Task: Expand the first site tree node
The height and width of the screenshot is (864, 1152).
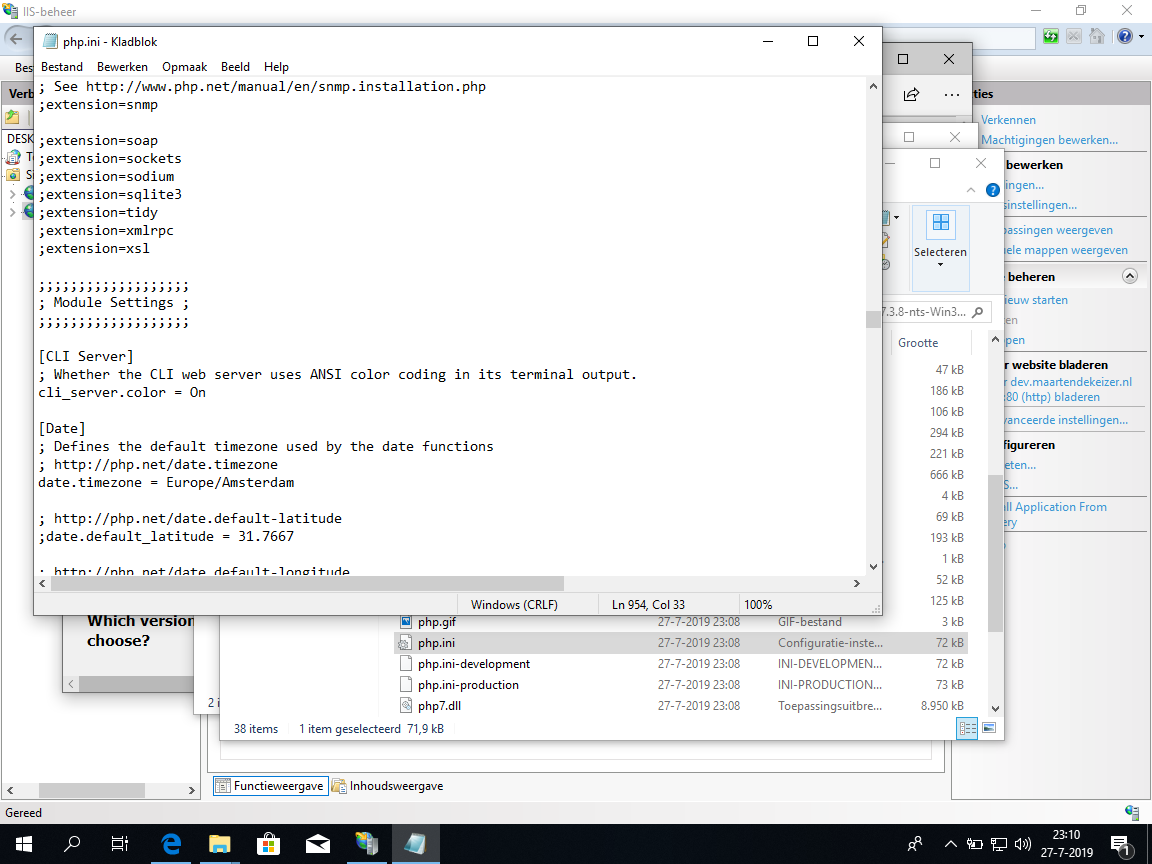Action: tap(12, 194)
